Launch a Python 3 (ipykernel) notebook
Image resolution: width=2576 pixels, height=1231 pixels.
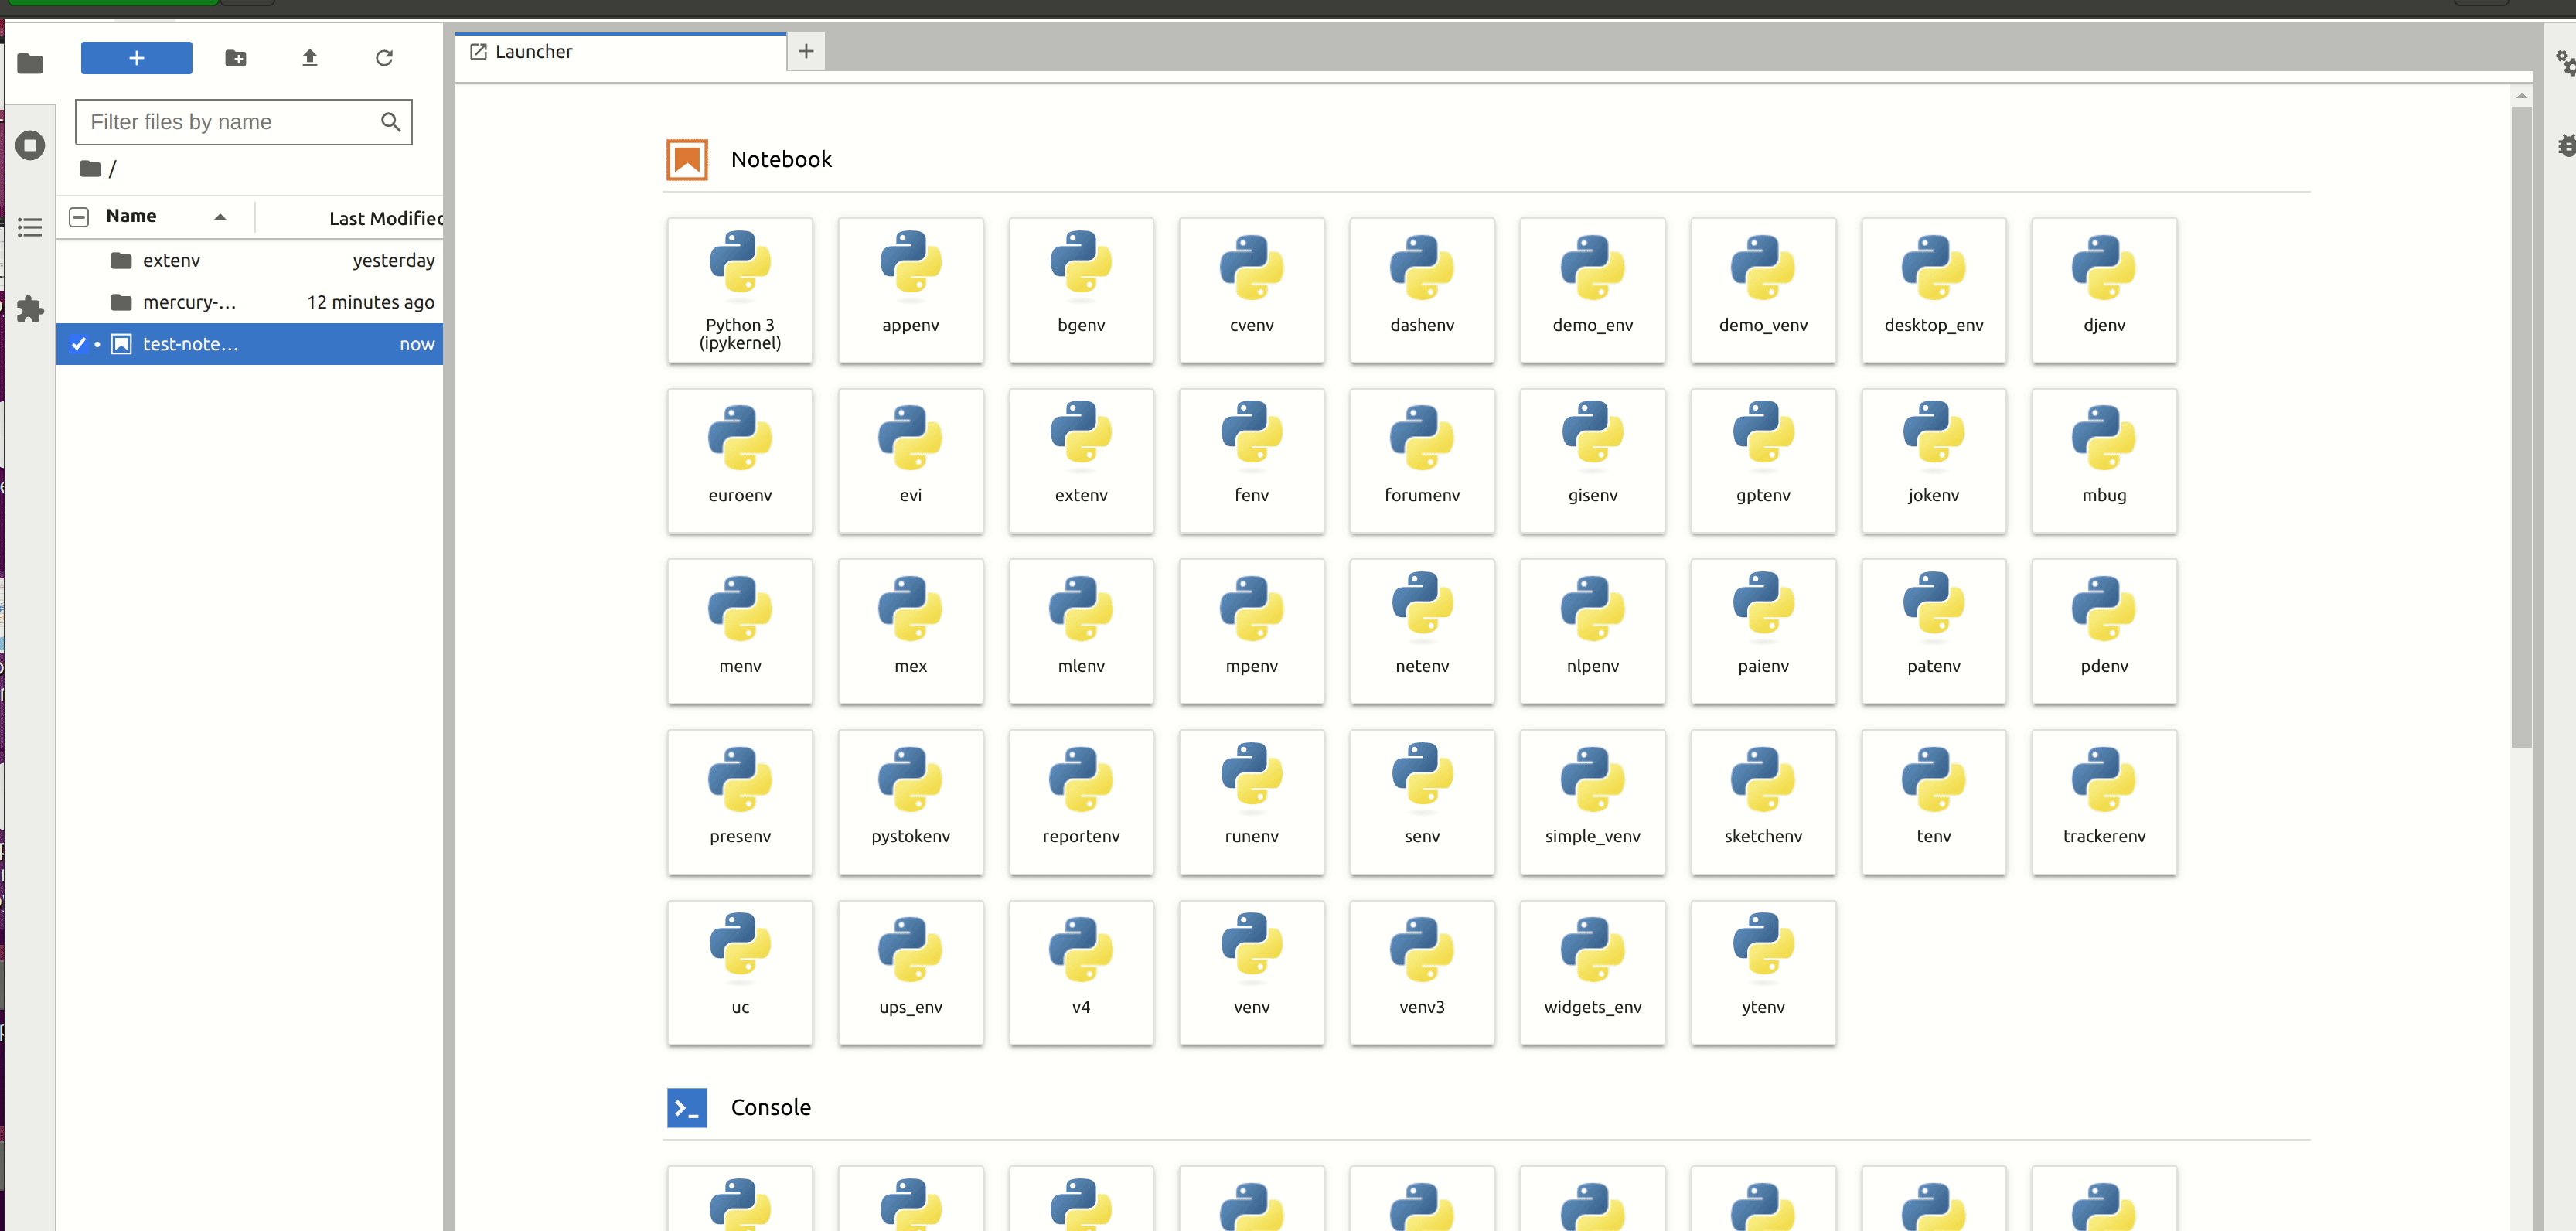[739, 290]
